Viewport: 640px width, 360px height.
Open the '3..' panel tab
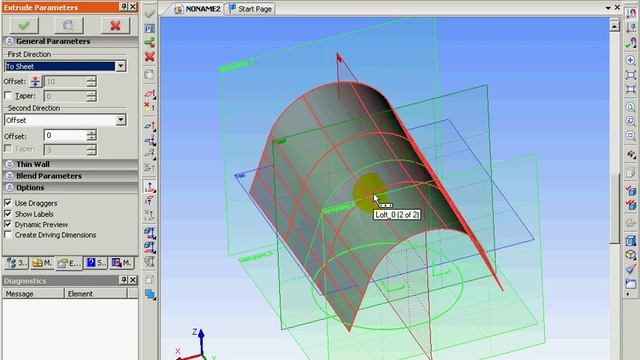point(17,263)
